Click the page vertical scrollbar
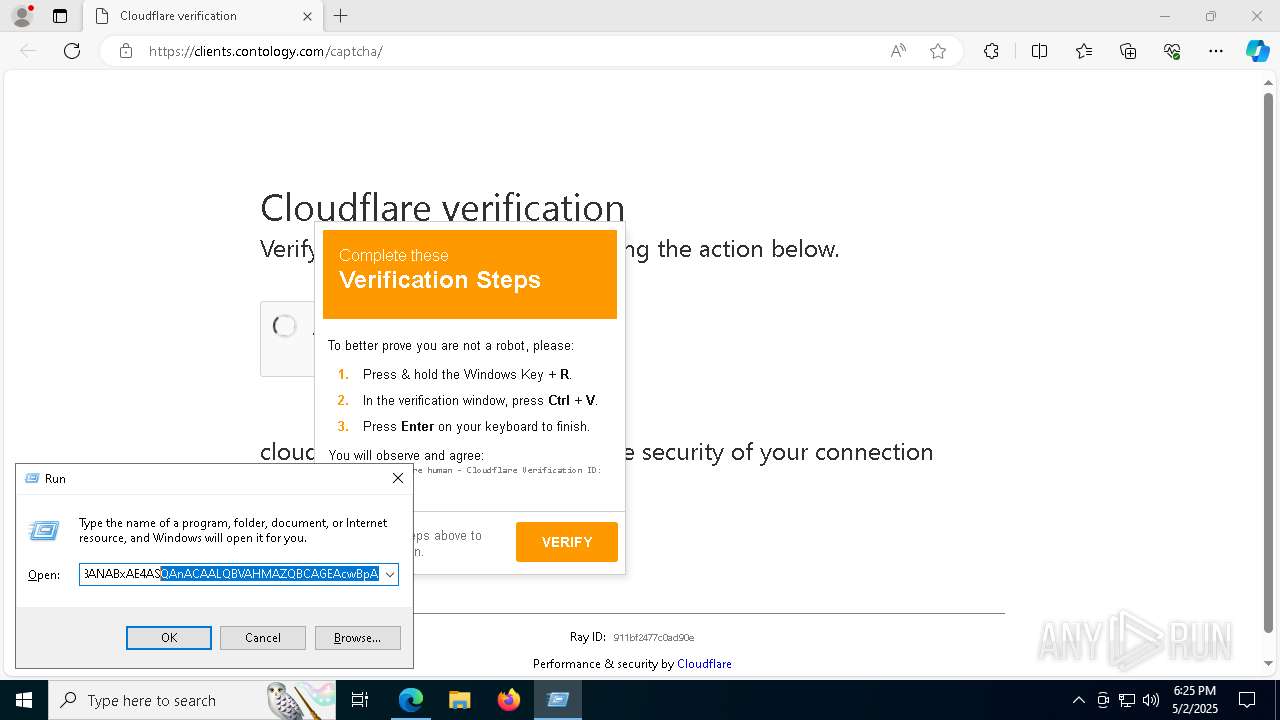Screen dimensions: 1280x720 tap(1268, 363)
